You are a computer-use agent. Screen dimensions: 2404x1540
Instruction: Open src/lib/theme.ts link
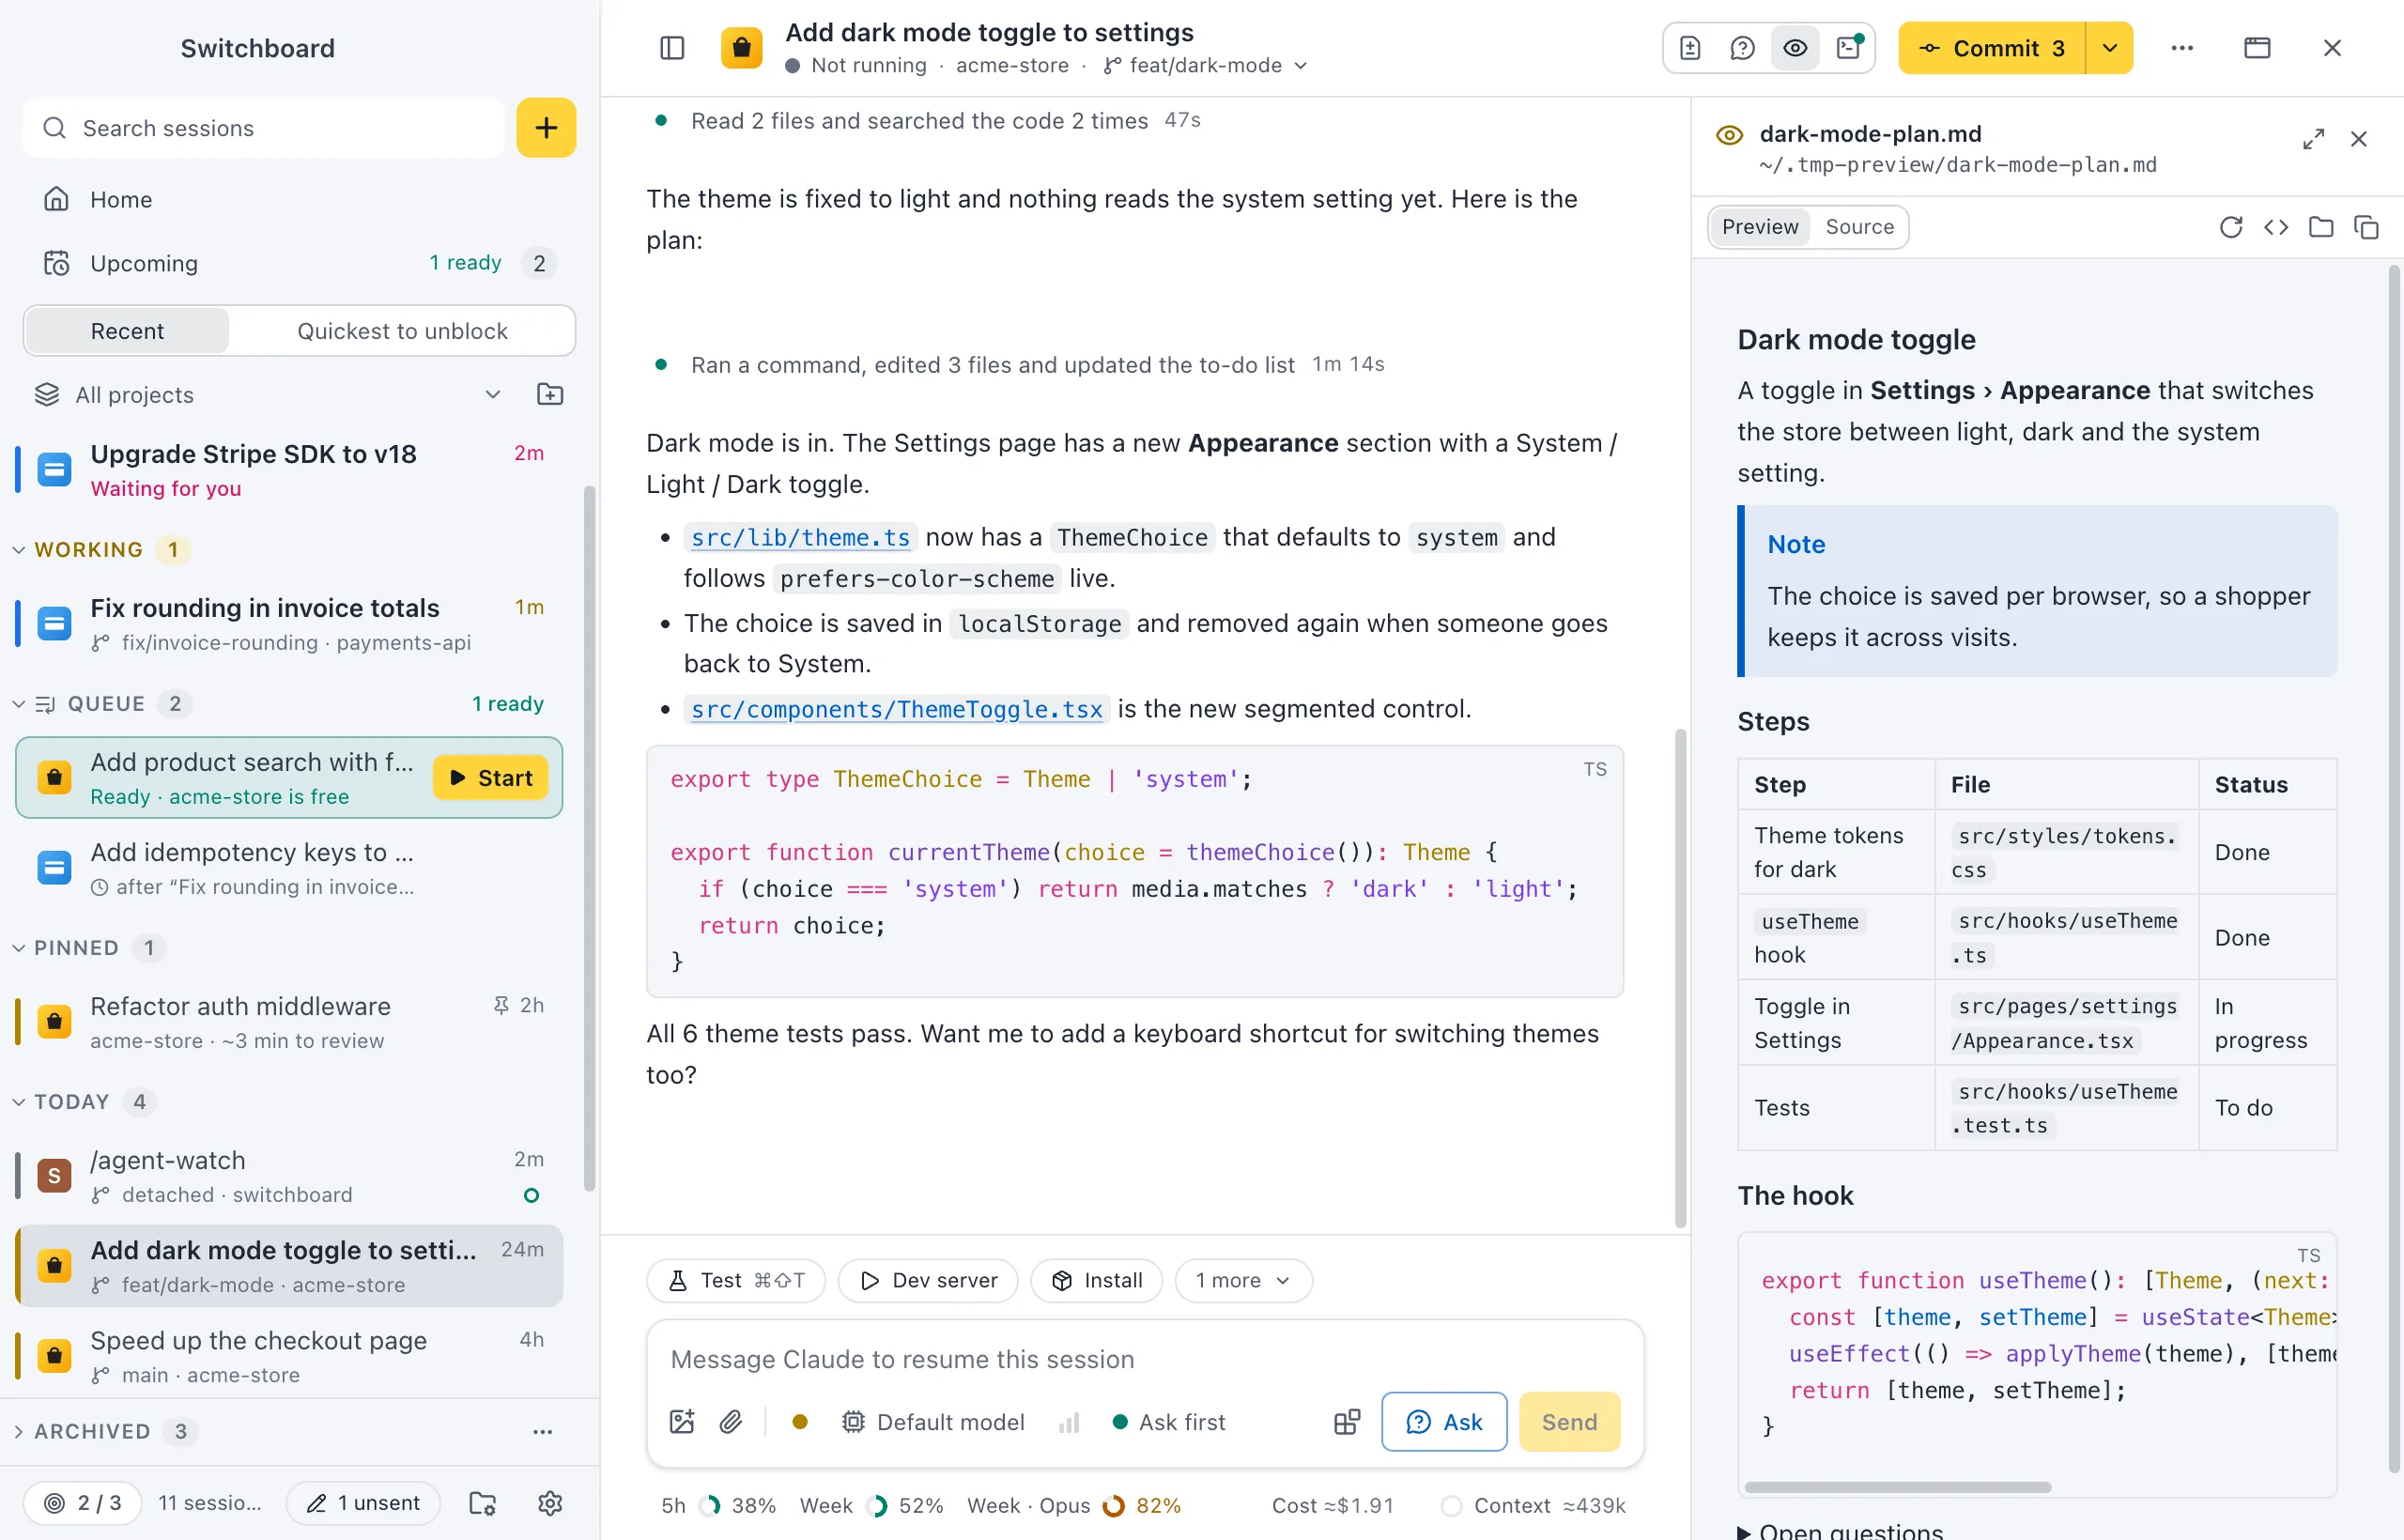(800, 538)
